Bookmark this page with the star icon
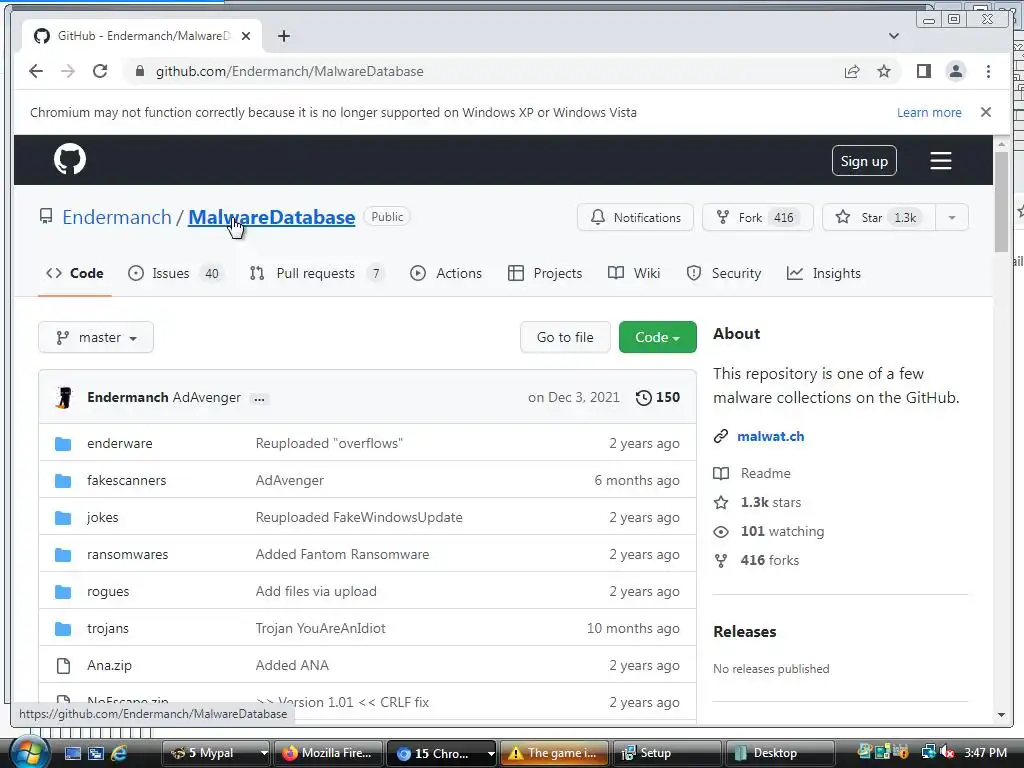1024x768 pixels. [x=884, y=71]
